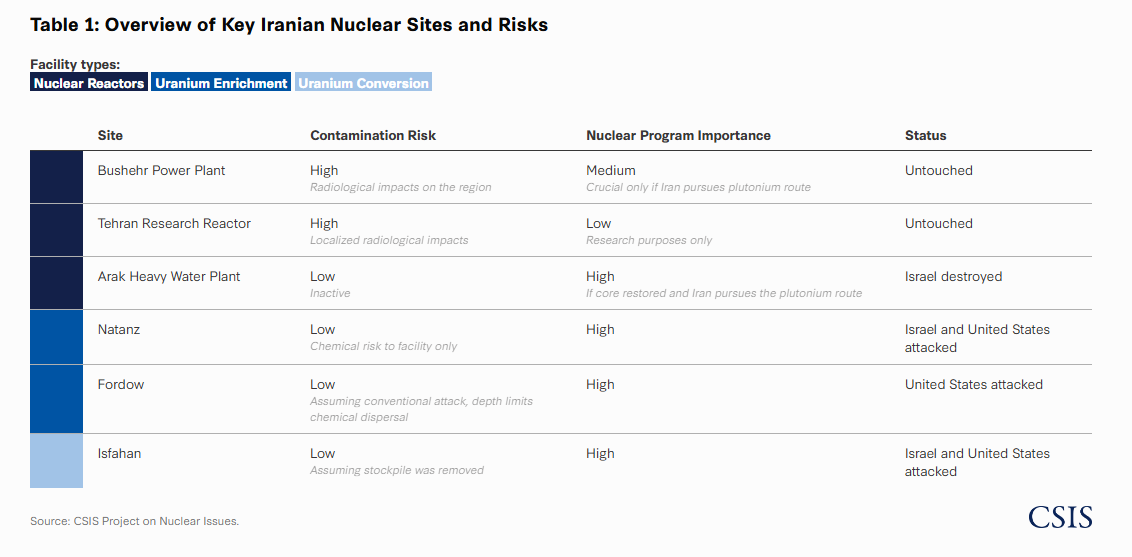The width and height of the screenshot is (1132, 557).
Task: Click the CSIS logo
Action: pyautogui.click(x=1060, y=518)
